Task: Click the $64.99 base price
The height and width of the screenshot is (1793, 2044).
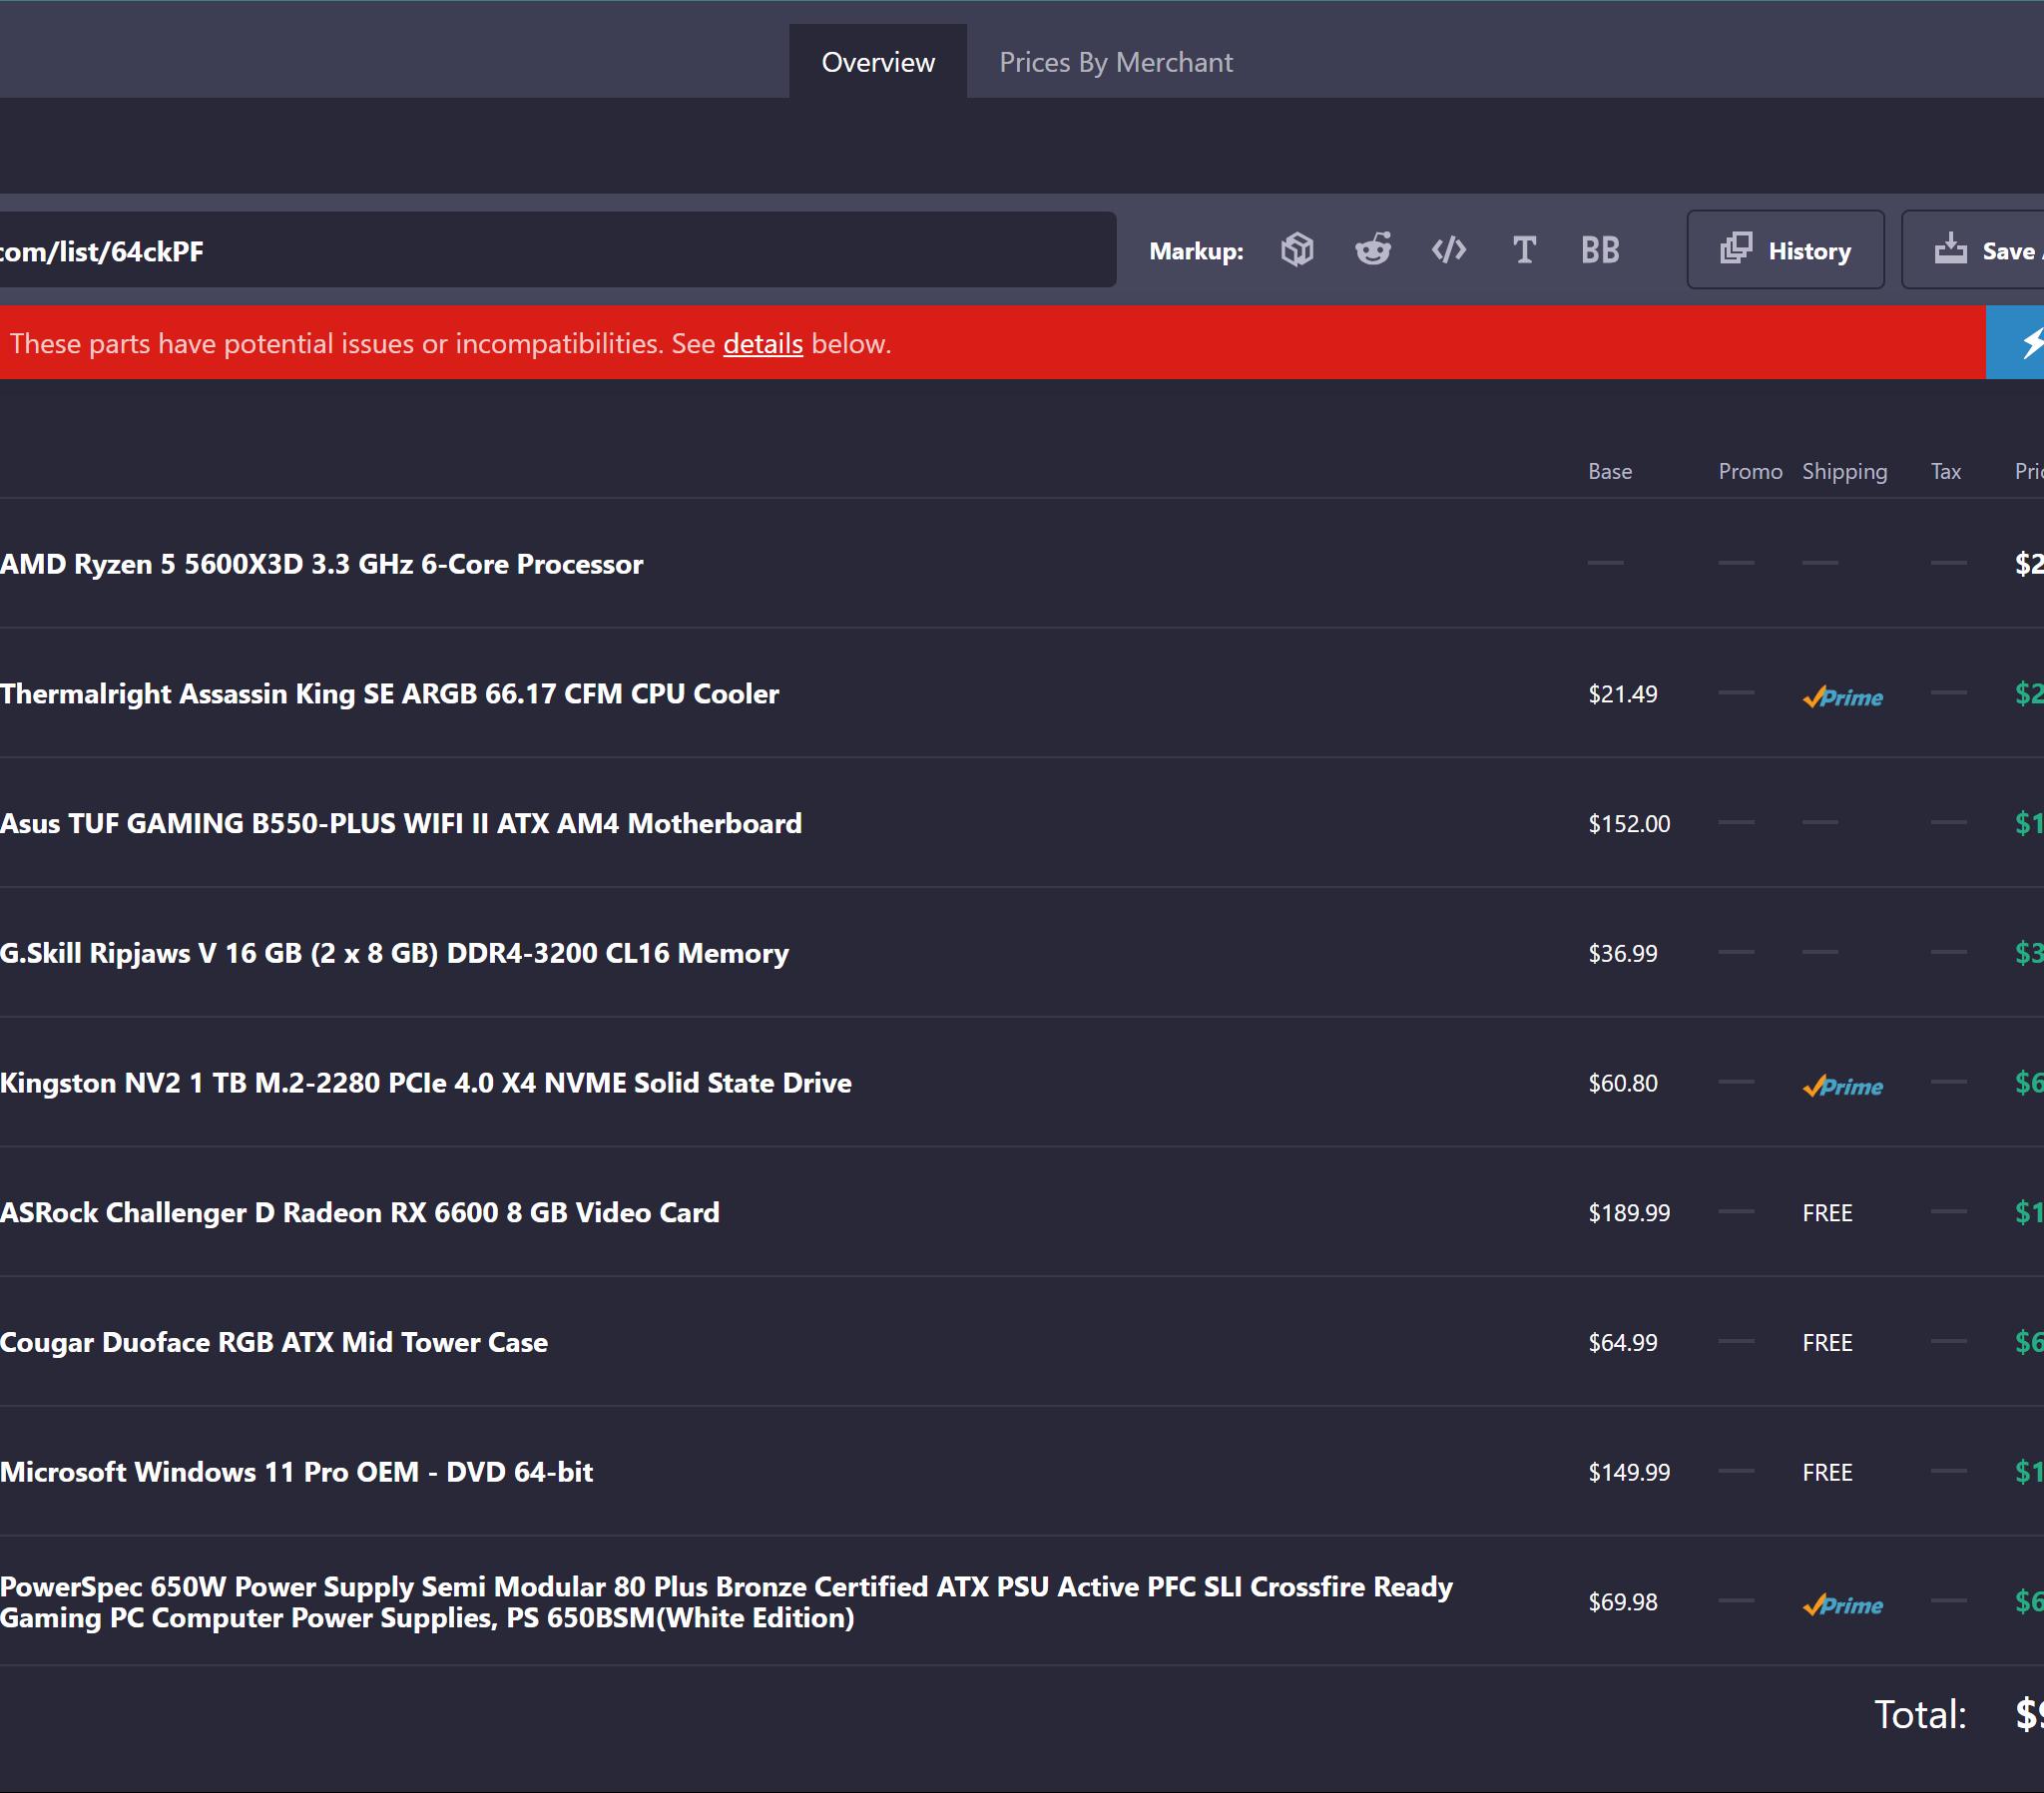Action: (1623, 1342)
